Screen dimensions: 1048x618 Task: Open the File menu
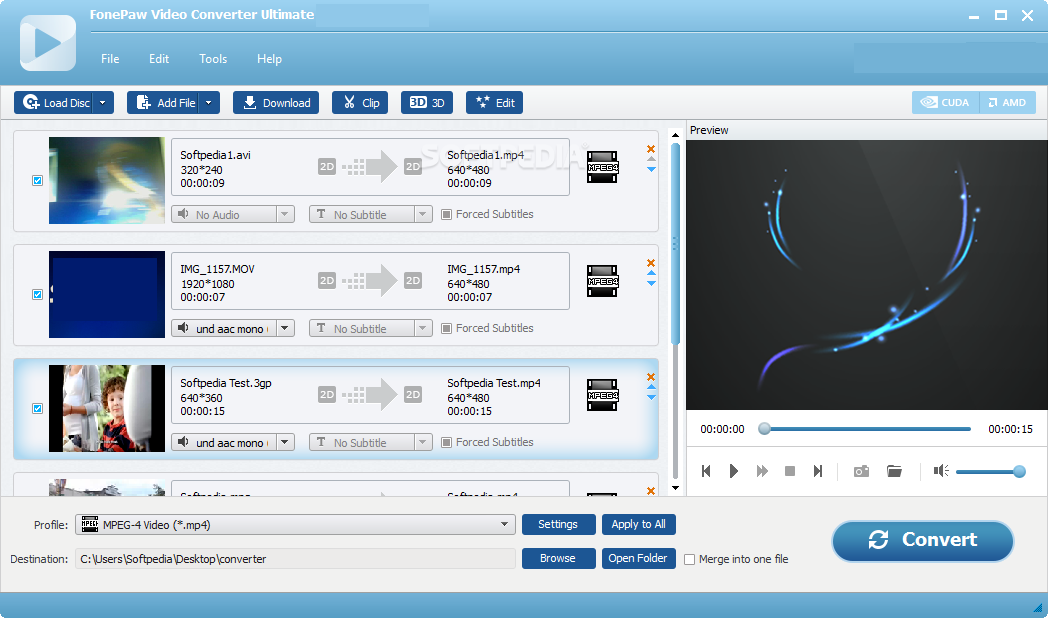coord(110,59)
